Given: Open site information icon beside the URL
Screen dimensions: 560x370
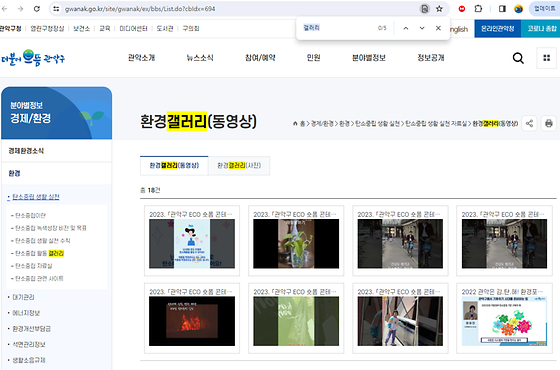Looking at the screenshot, I should 56,9.
